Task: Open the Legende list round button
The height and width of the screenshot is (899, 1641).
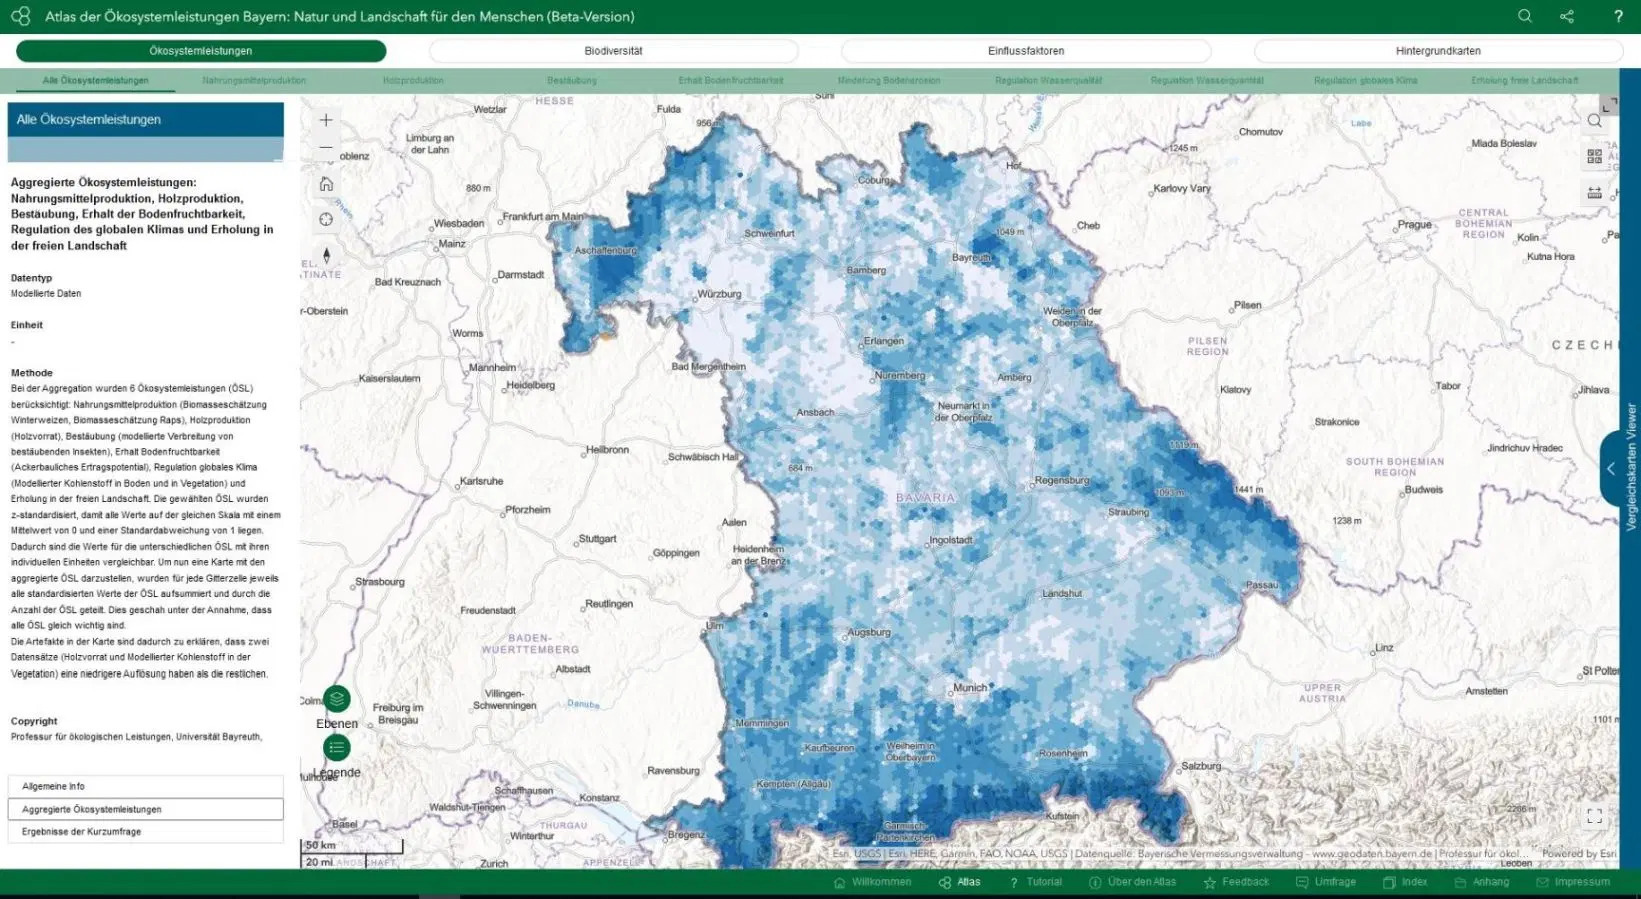Action: point(337,747)
